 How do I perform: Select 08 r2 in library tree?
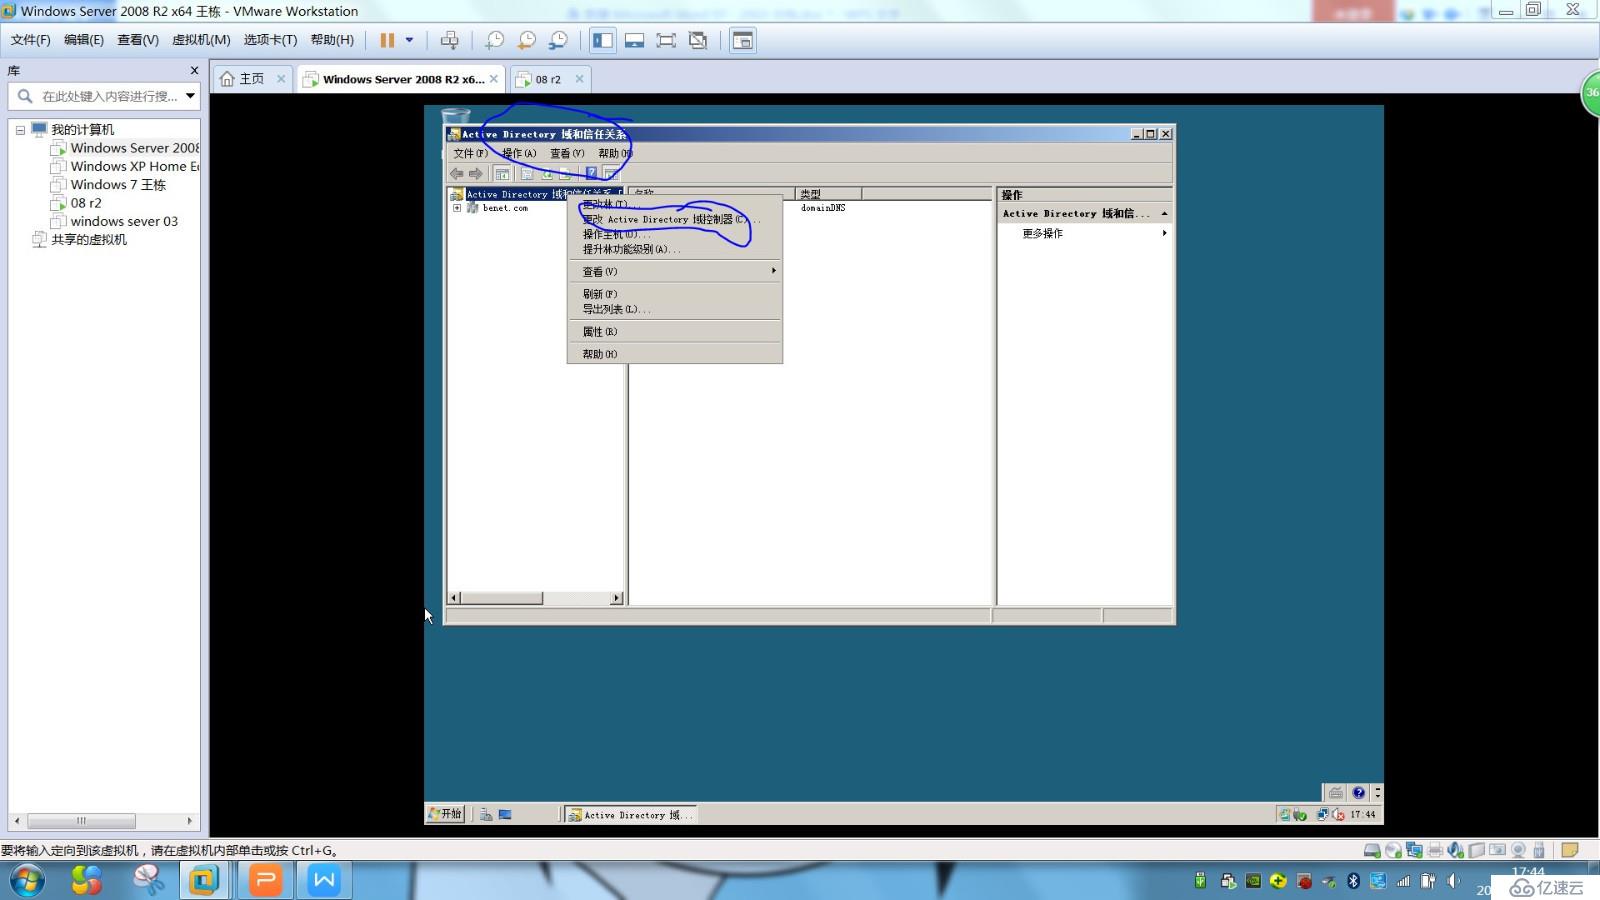click(76, 203)
